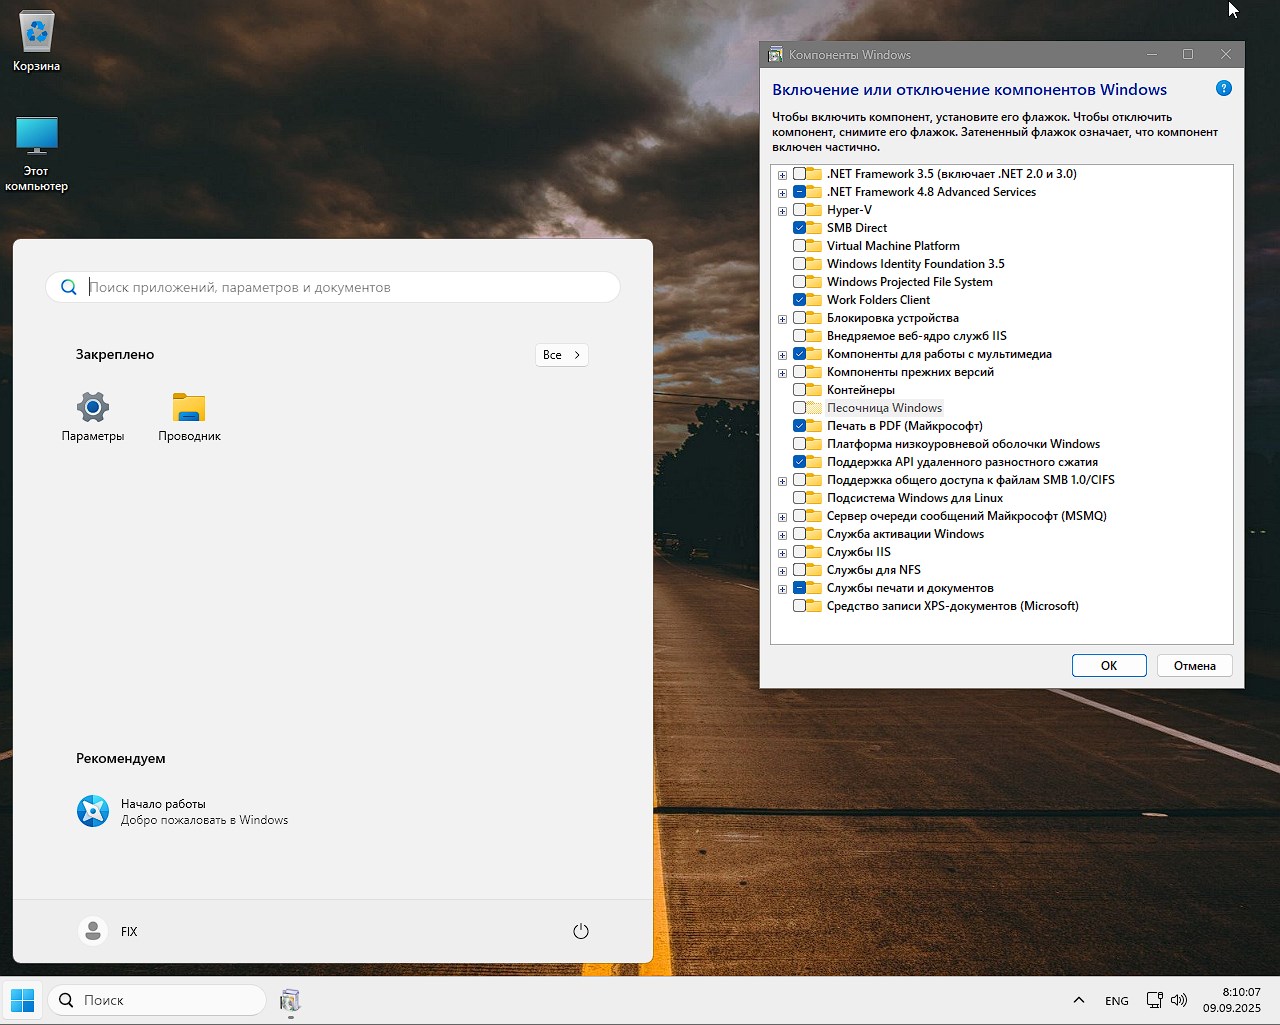Click the Блокировка устройства folder icon

[x=815, y=318]
